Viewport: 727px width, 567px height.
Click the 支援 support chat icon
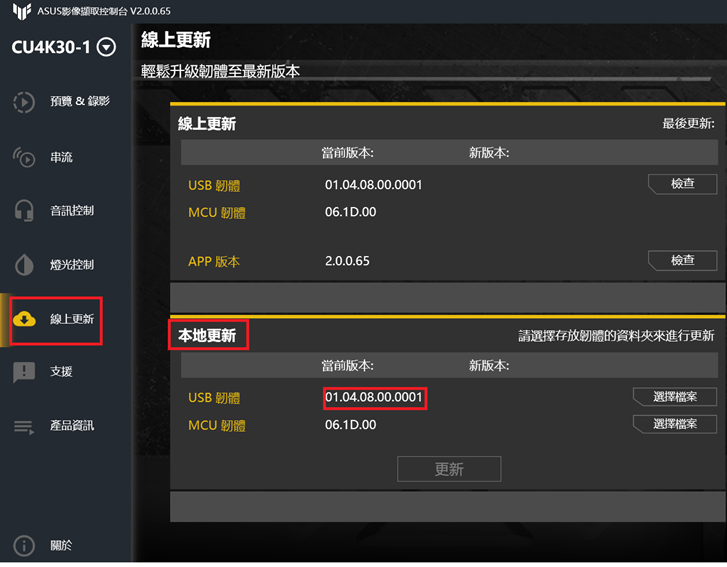coord(24,372)
